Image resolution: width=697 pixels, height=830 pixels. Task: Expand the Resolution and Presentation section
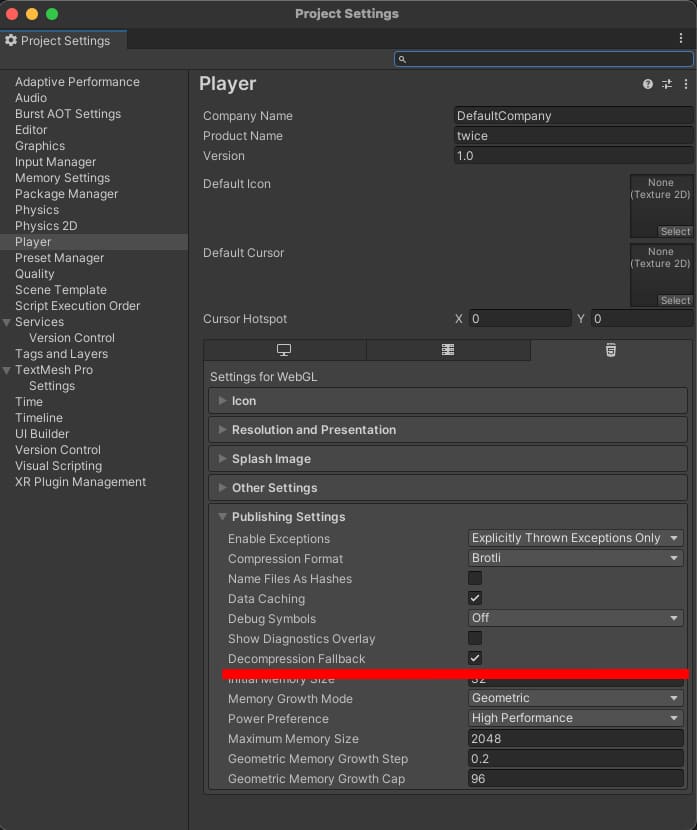click(x=314, y=430)
